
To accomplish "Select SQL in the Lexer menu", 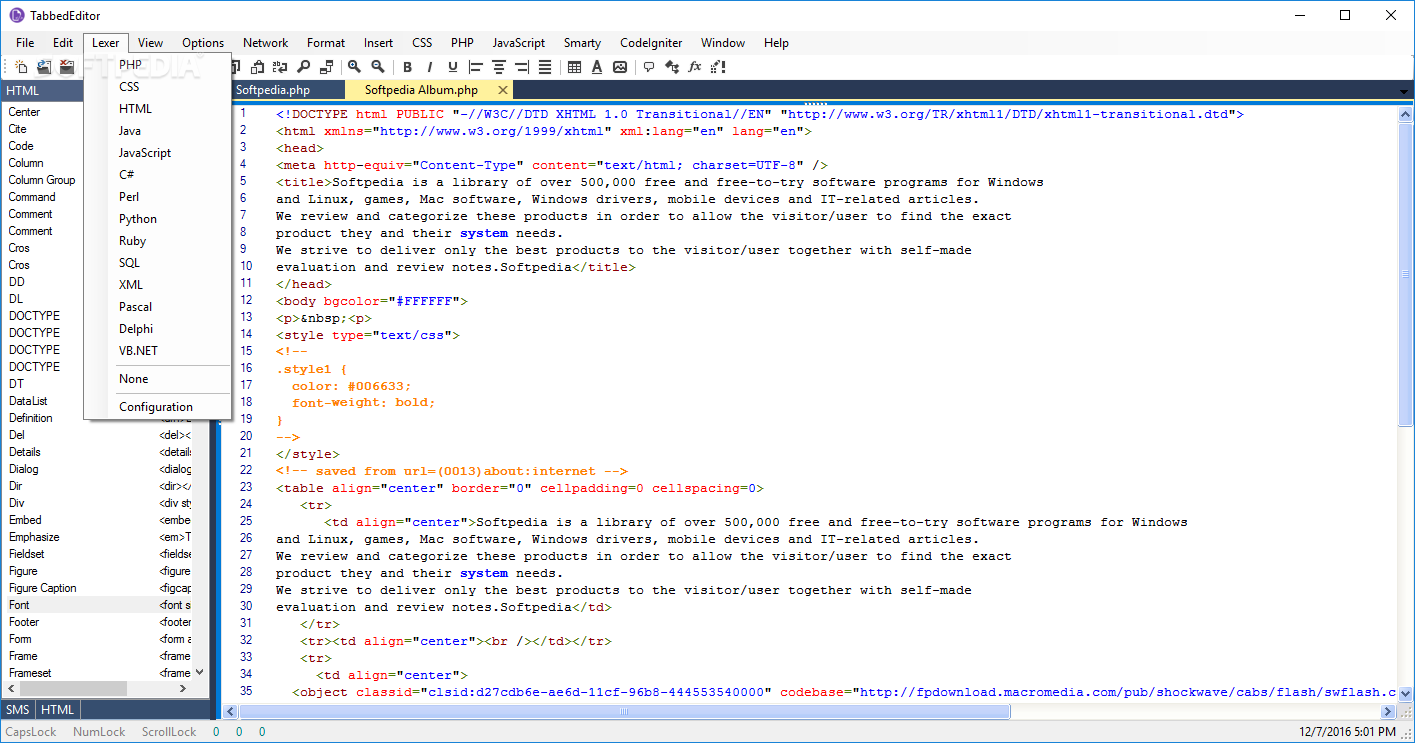I will (x=159, y=263).
